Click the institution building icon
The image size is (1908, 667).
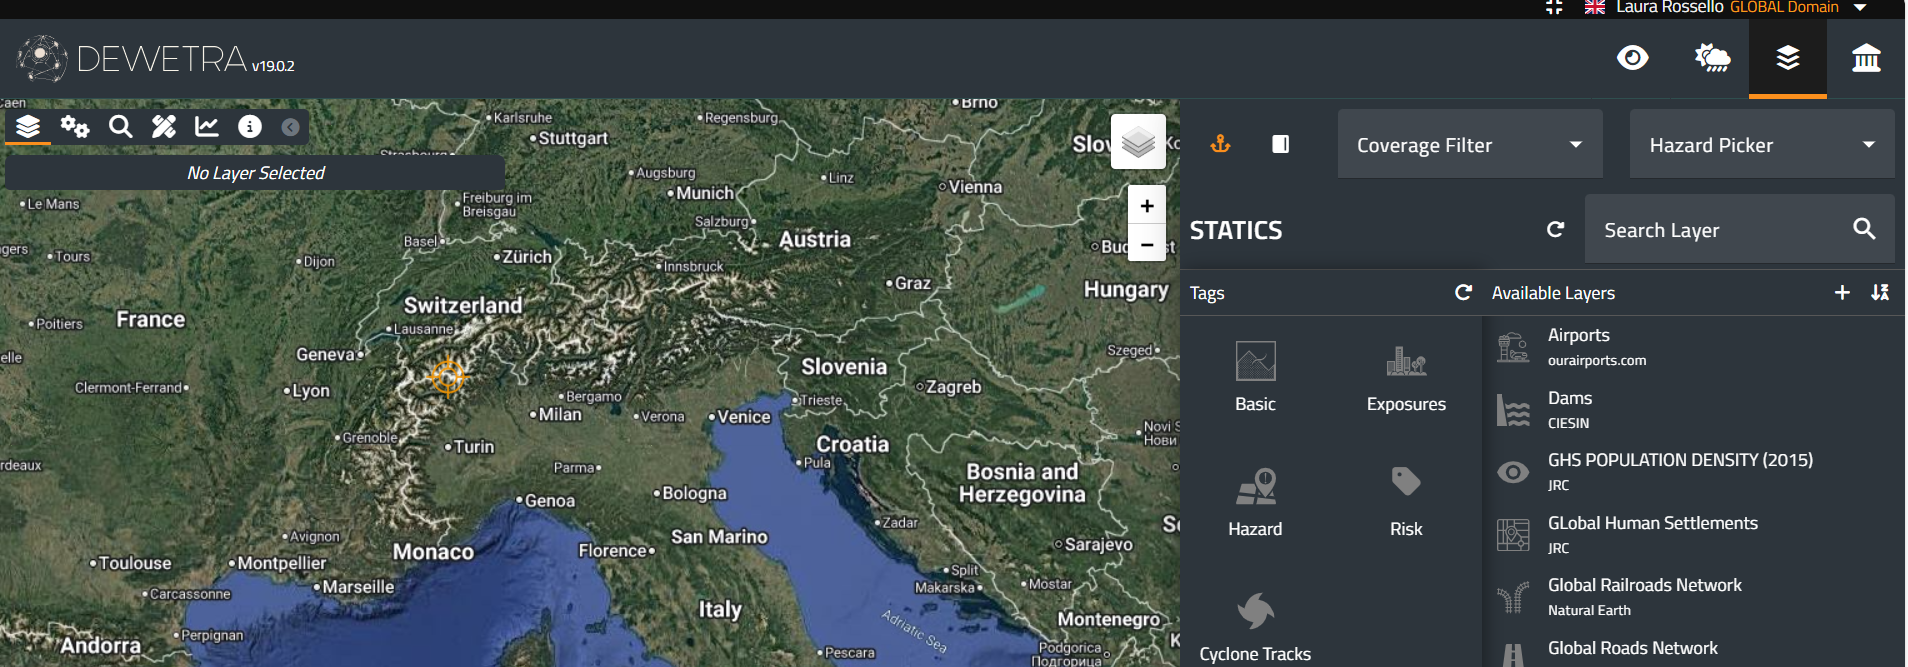[1866, 58]
